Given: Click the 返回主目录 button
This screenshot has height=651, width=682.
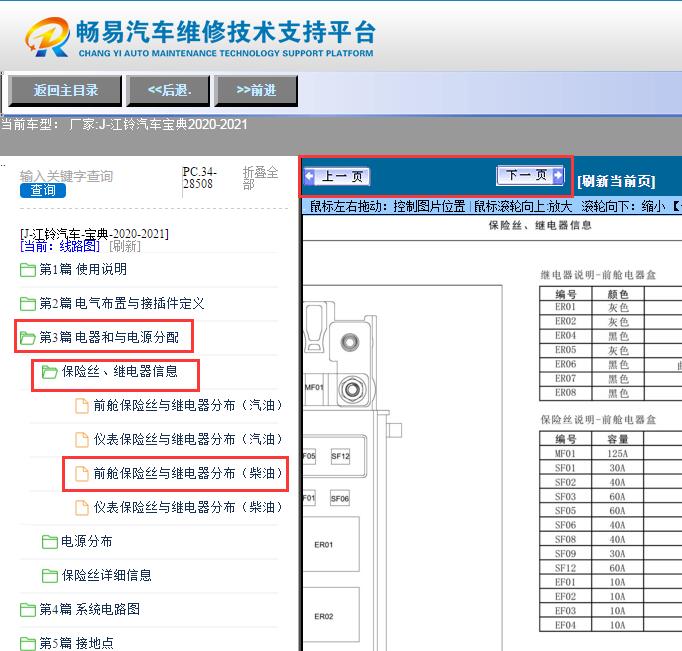Looking at the screenshot, I should point(65,90).
